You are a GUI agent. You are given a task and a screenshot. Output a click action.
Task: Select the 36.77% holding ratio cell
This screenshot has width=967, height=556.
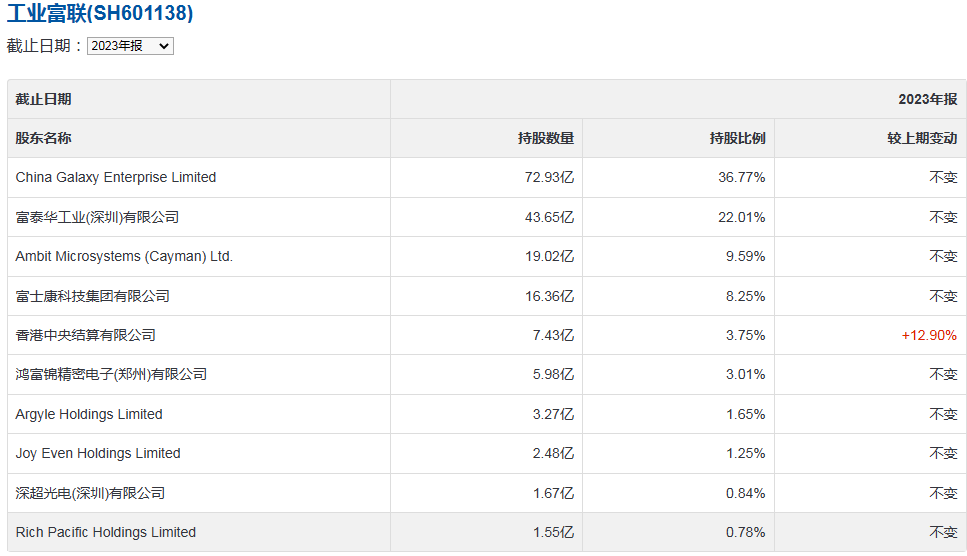click(x=745, y=177)
